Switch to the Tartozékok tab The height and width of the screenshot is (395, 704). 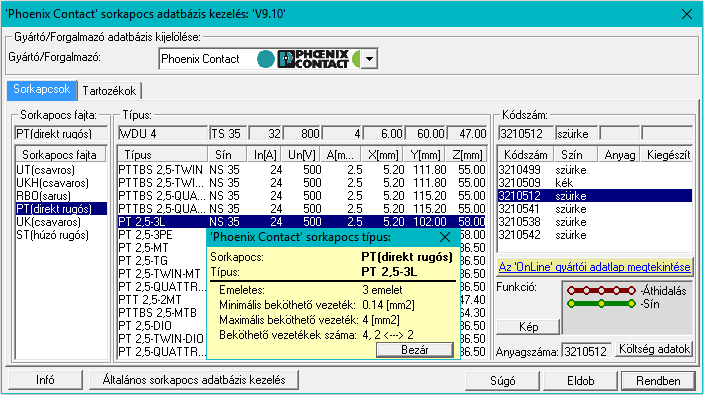109,91
